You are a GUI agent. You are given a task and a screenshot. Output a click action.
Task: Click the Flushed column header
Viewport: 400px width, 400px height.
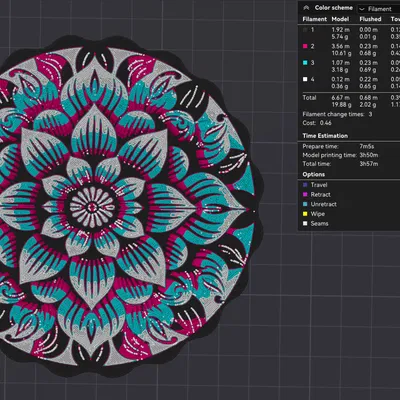[x=370, y=19]
